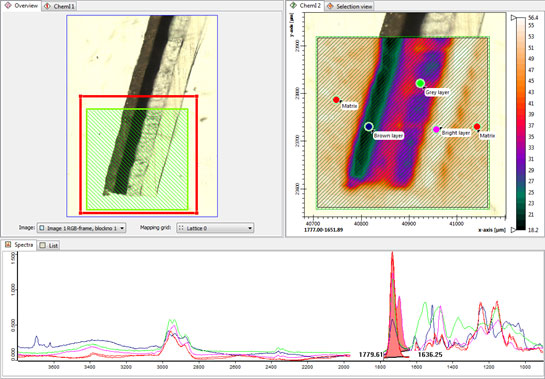
Task: Click the Bright layer label
Action: 456,133
